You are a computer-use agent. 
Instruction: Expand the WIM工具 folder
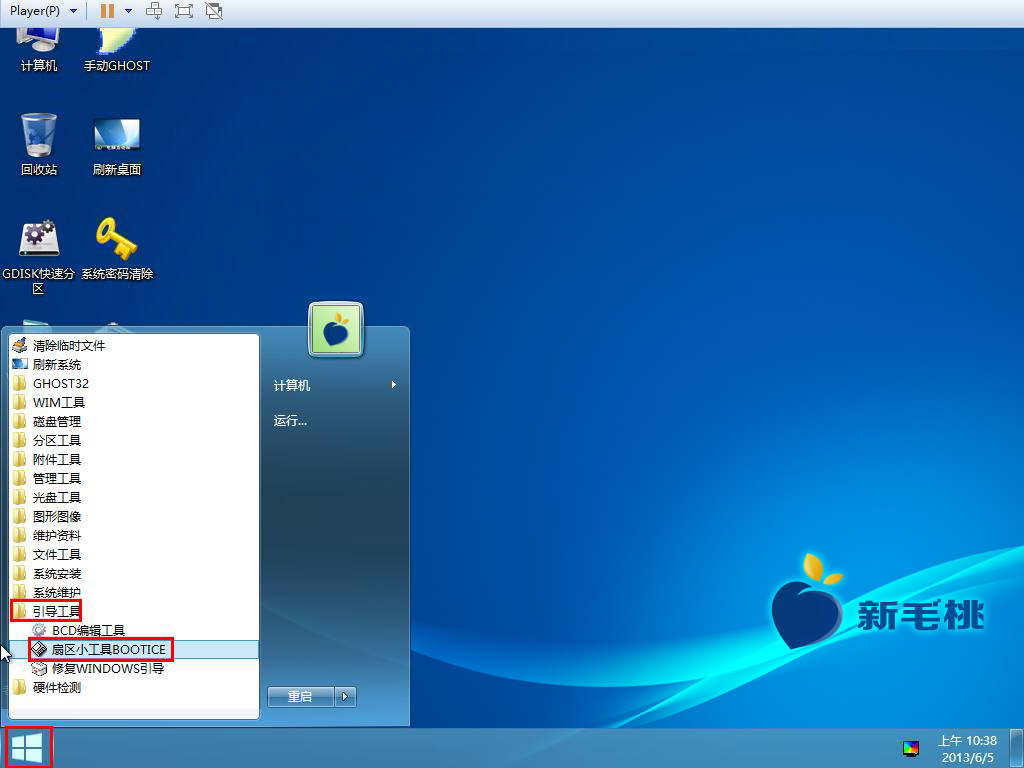click(x=134, y=402)
